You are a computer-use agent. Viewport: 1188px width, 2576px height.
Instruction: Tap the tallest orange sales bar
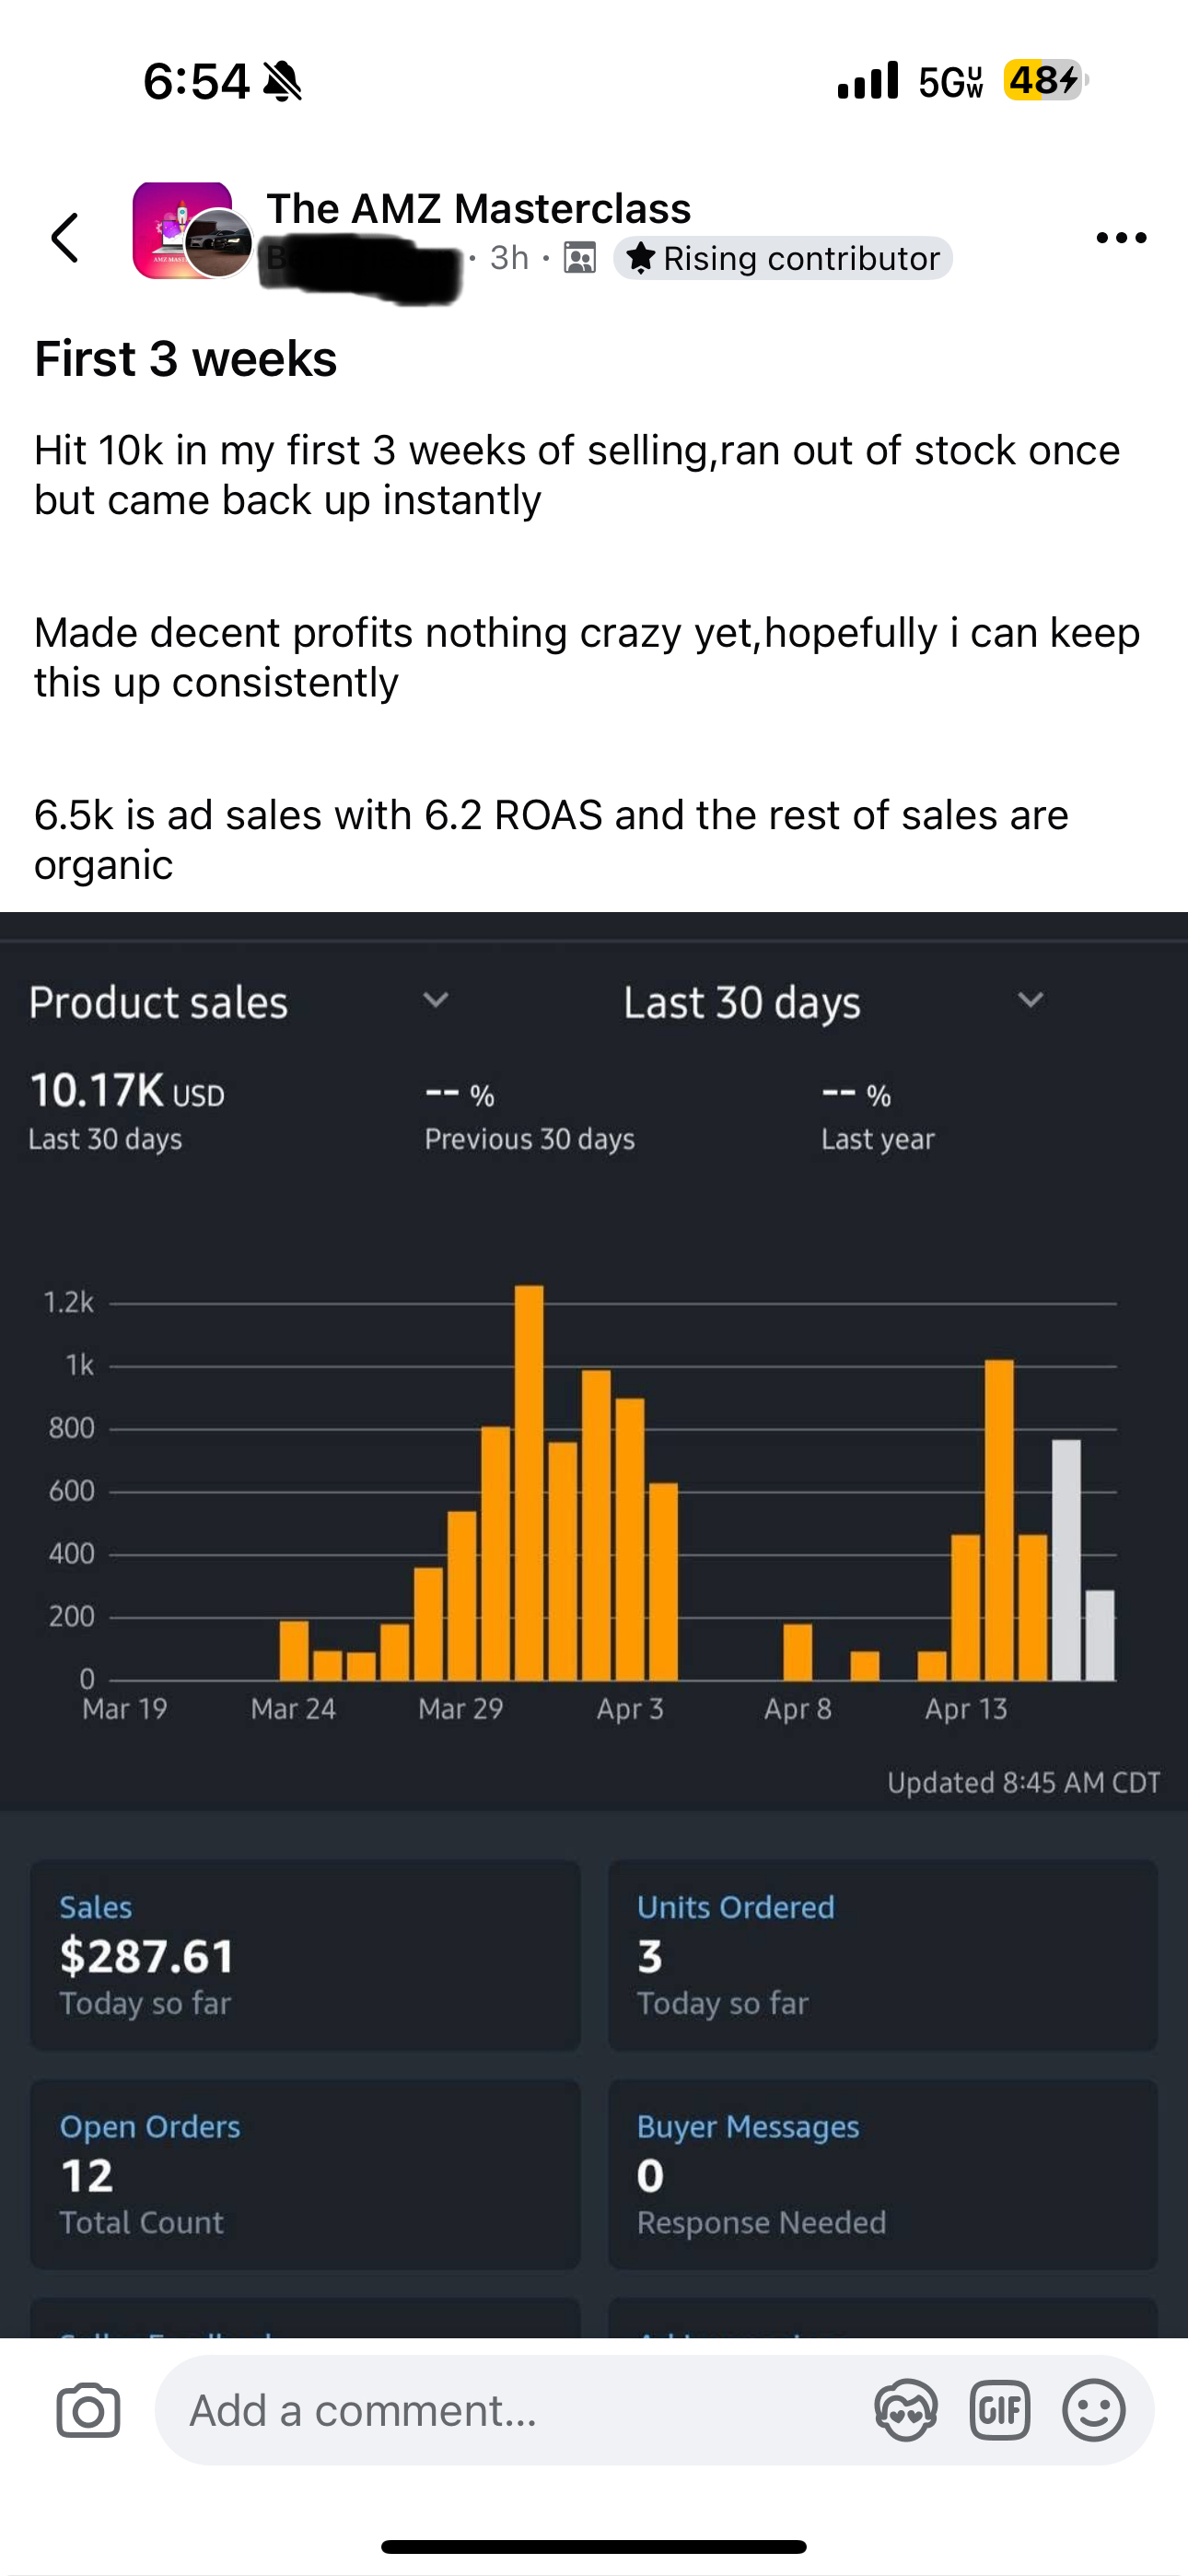click(x=529, y=1482)
